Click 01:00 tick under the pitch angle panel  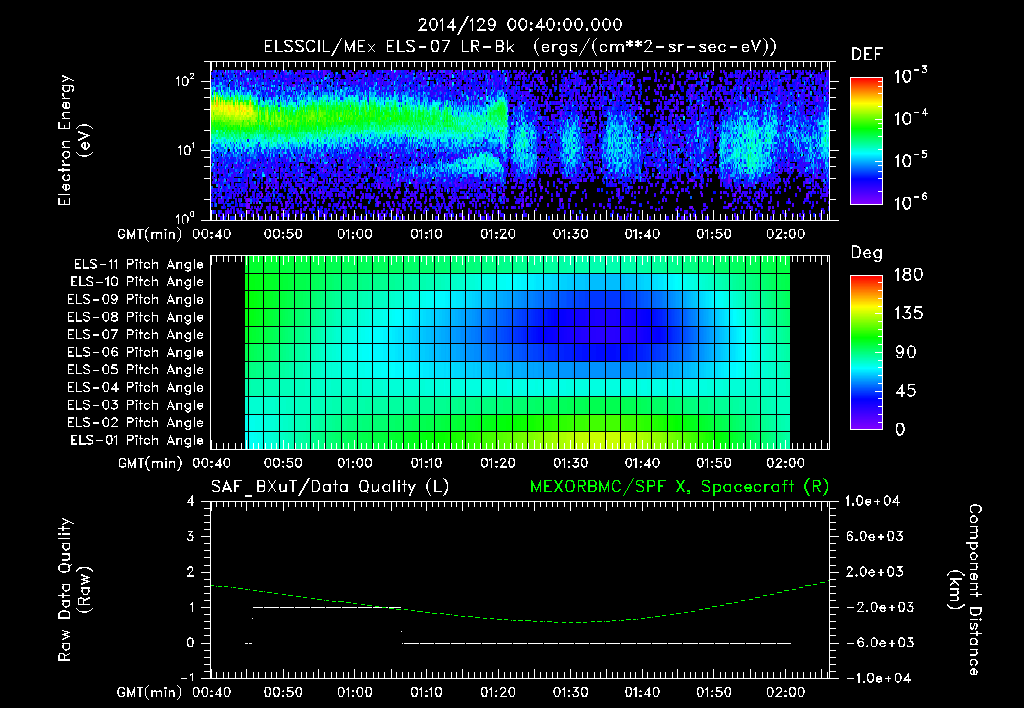coord(355,463)
